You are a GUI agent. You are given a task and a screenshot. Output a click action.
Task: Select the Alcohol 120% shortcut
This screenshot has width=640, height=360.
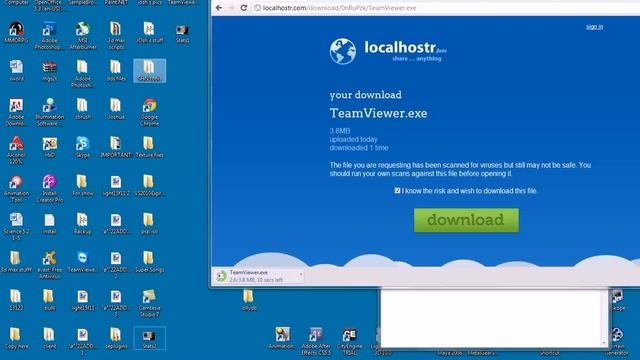point(16,150)
